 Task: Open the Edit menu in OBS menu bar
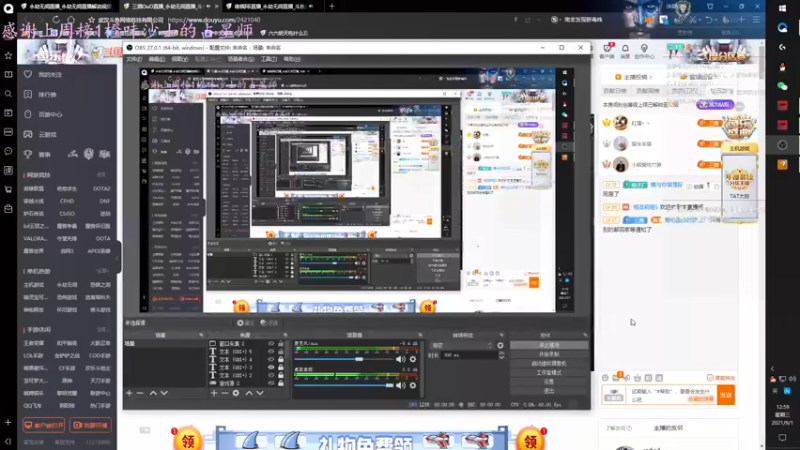pyautogui.click(x=156, y=59)
